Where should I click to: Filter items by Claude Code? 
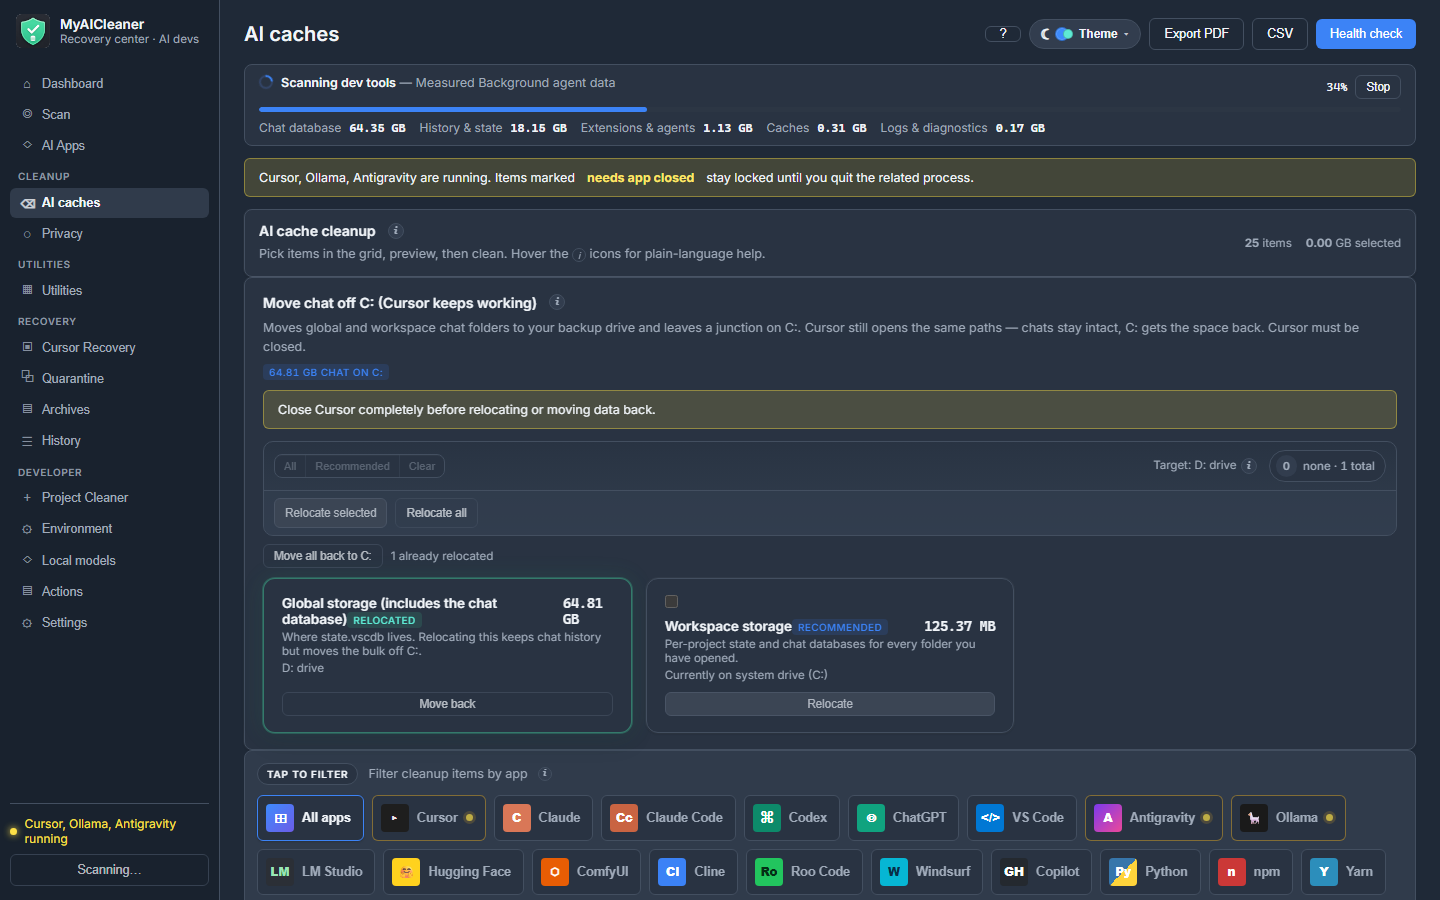pyautogui.click(x=668, y=818)
